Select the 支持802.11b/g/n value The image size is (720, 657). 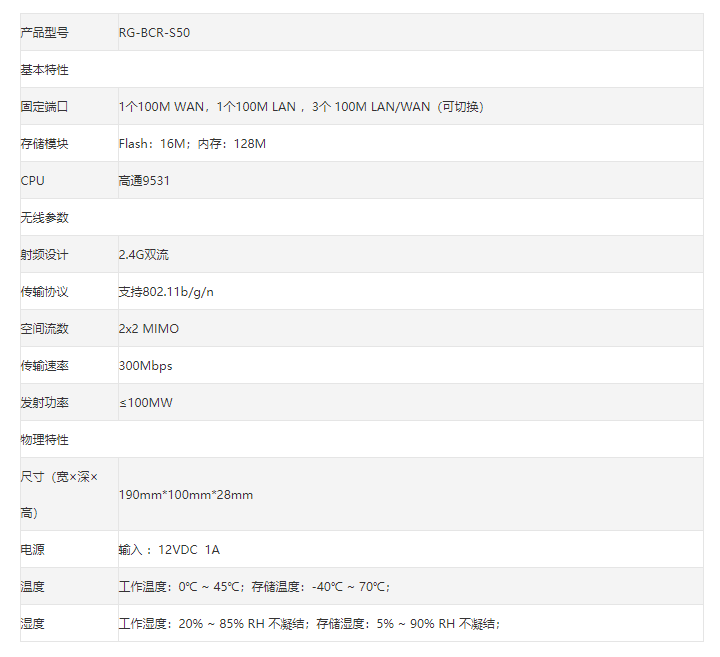[x=166, y=292]
